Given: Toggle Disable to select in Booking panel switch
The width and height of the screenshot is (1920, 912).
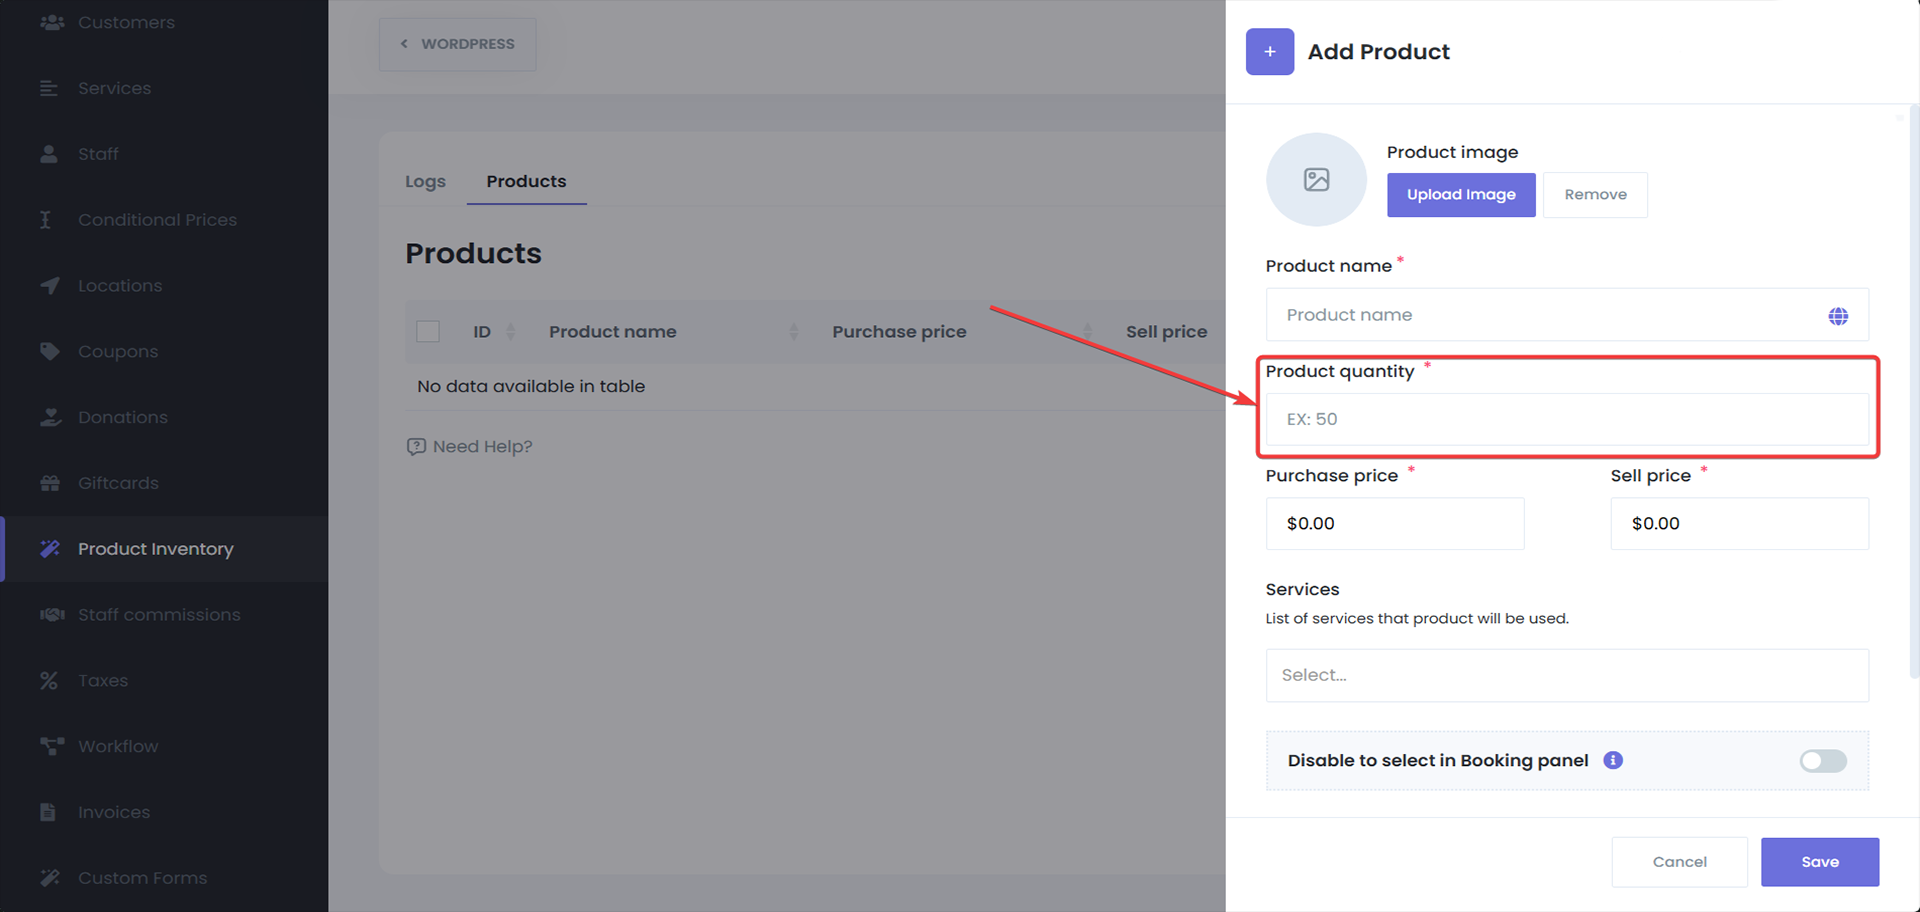Looking at the screenshot, I should coord(1822,761).
